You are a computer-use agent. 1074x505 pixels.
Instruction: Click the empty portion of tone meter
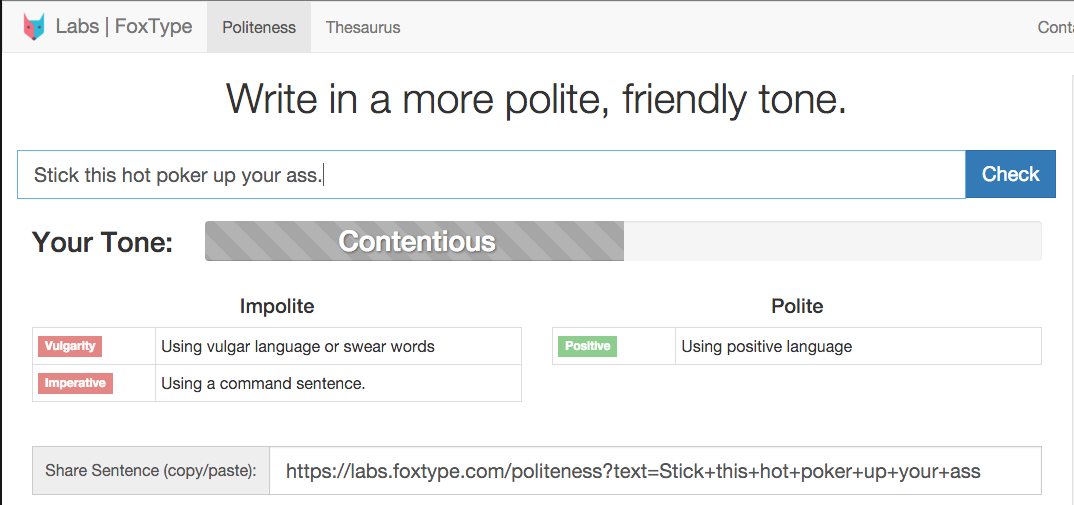(832, 241)
